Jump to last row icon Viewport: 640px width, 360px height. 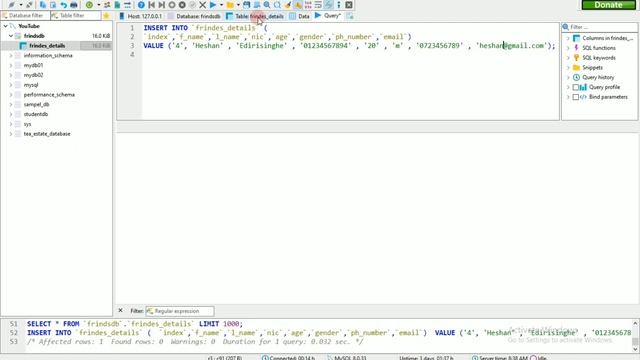click(162, 5)
